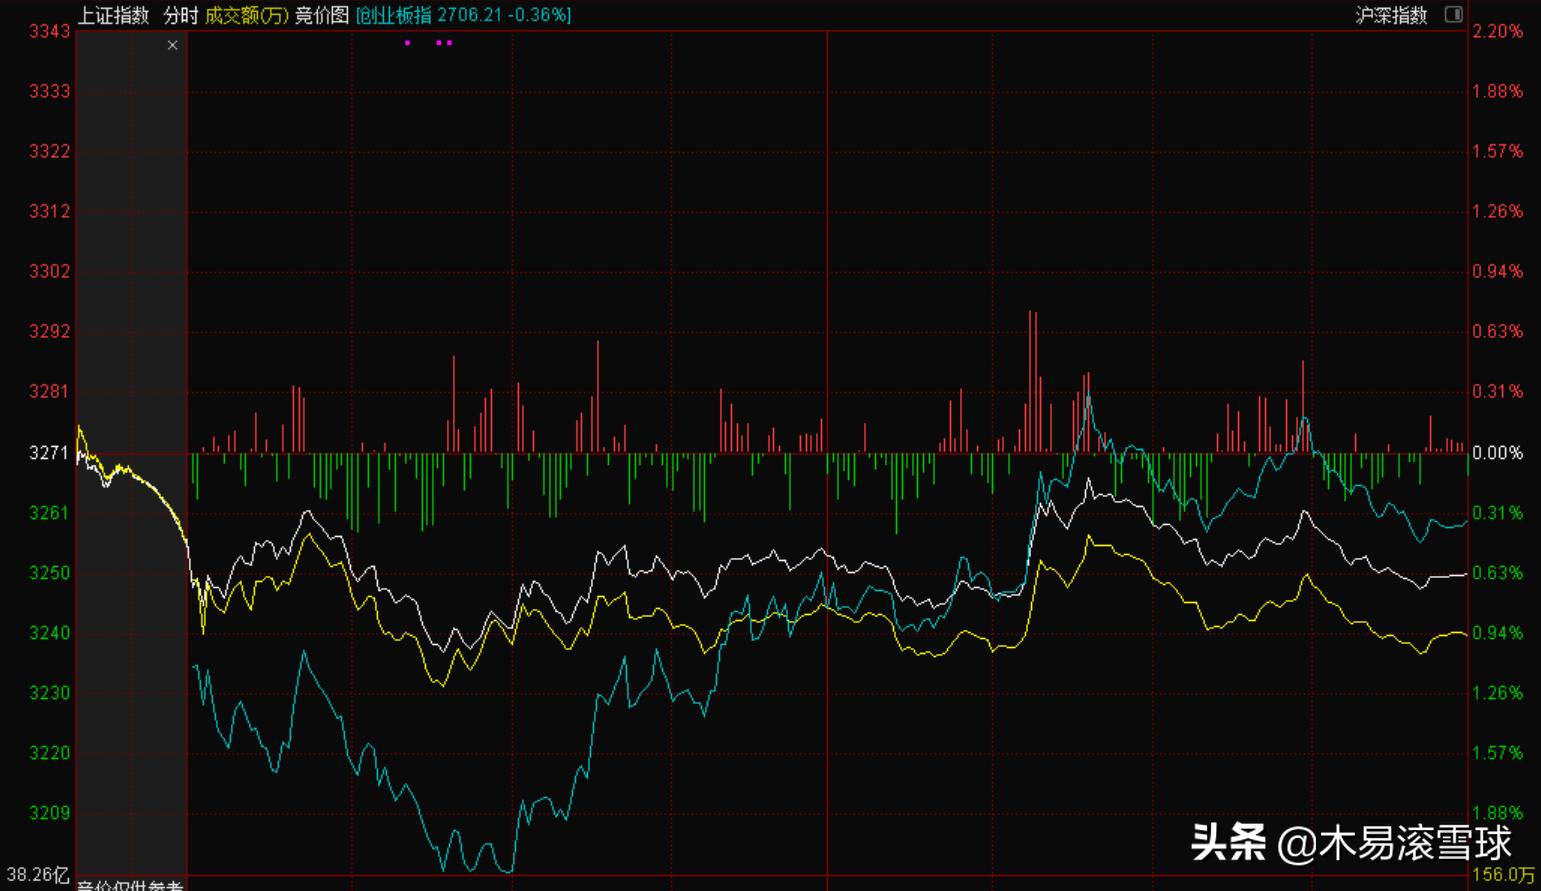Click the 38.26亿 turnover value
1541x891 pixels.
tap(38, 876)
